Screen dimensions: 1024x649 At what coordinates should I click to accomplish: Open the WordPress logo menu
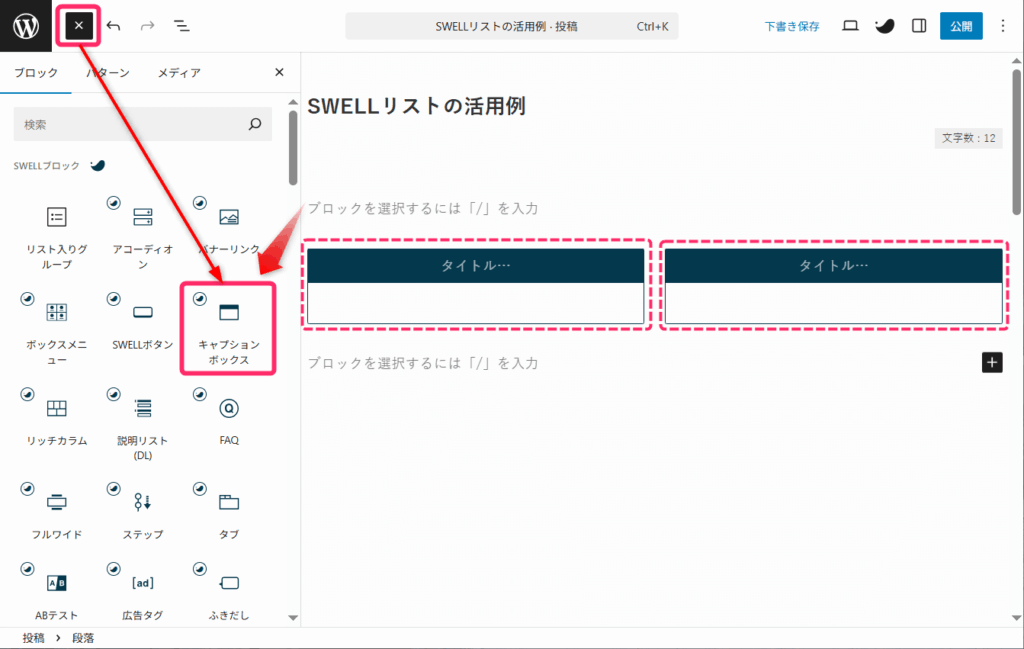coord(25,26)
